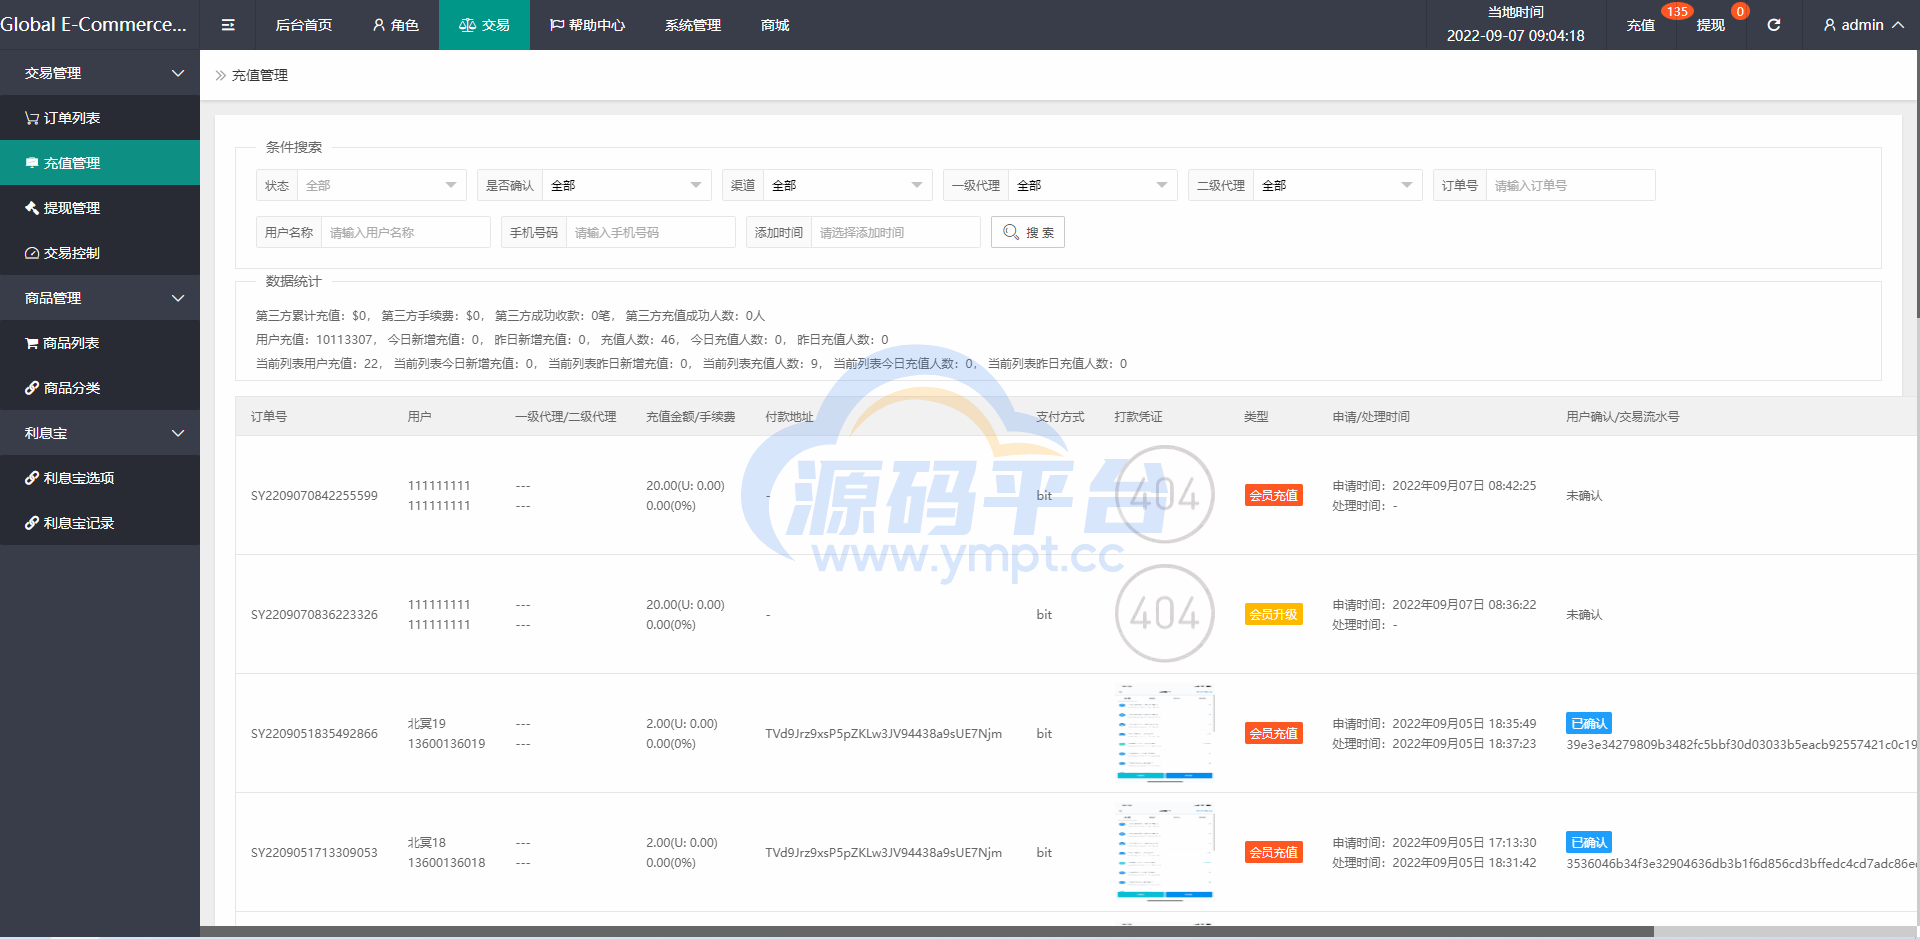Select the 交易 top tab

484,25
